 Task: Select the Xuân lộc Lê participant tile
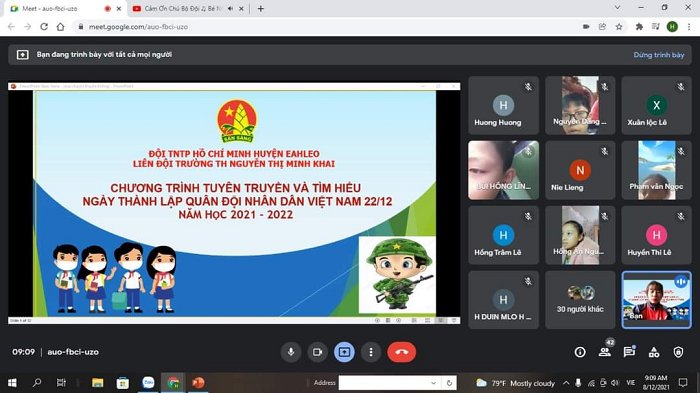[656, 105]
